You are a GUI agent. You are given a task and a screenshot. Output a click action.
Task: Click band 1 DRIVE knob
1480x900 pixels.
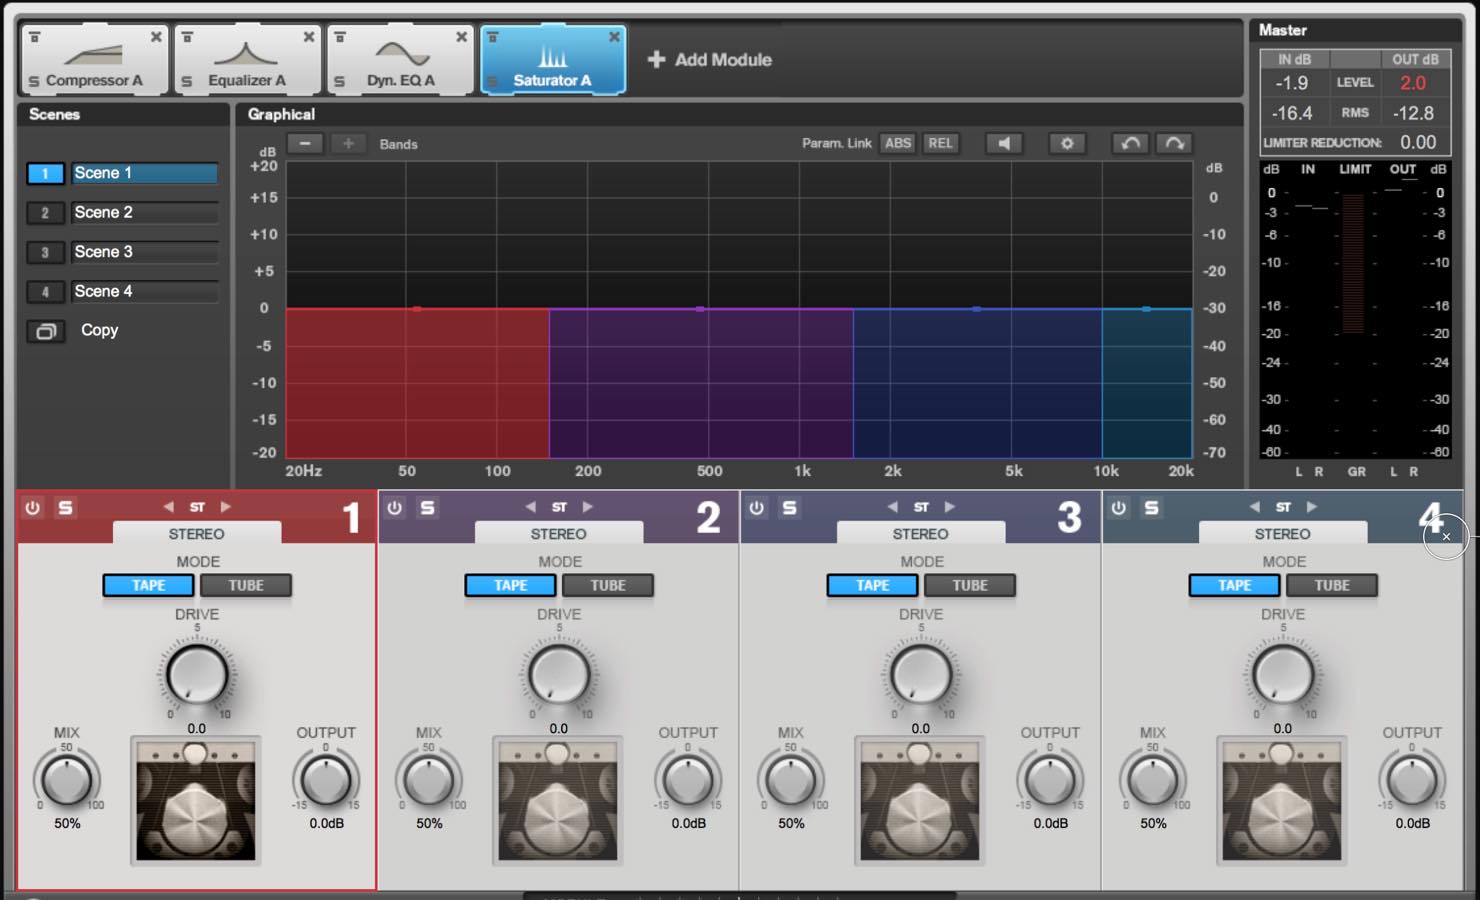click(197, 674)
